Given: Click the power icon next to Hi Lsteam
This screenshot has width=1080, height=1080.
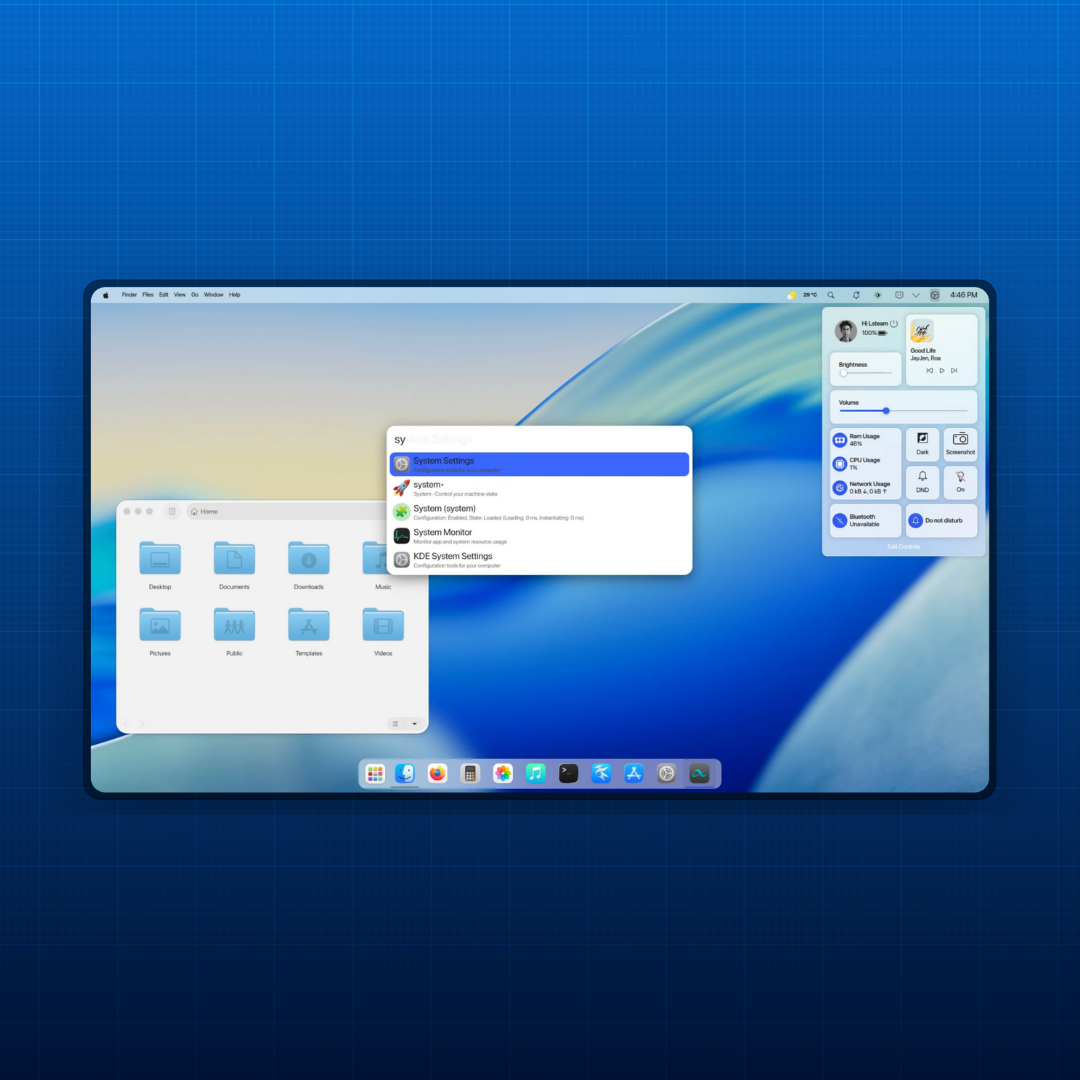Looking at the screenshot, I should coord(894,323).
